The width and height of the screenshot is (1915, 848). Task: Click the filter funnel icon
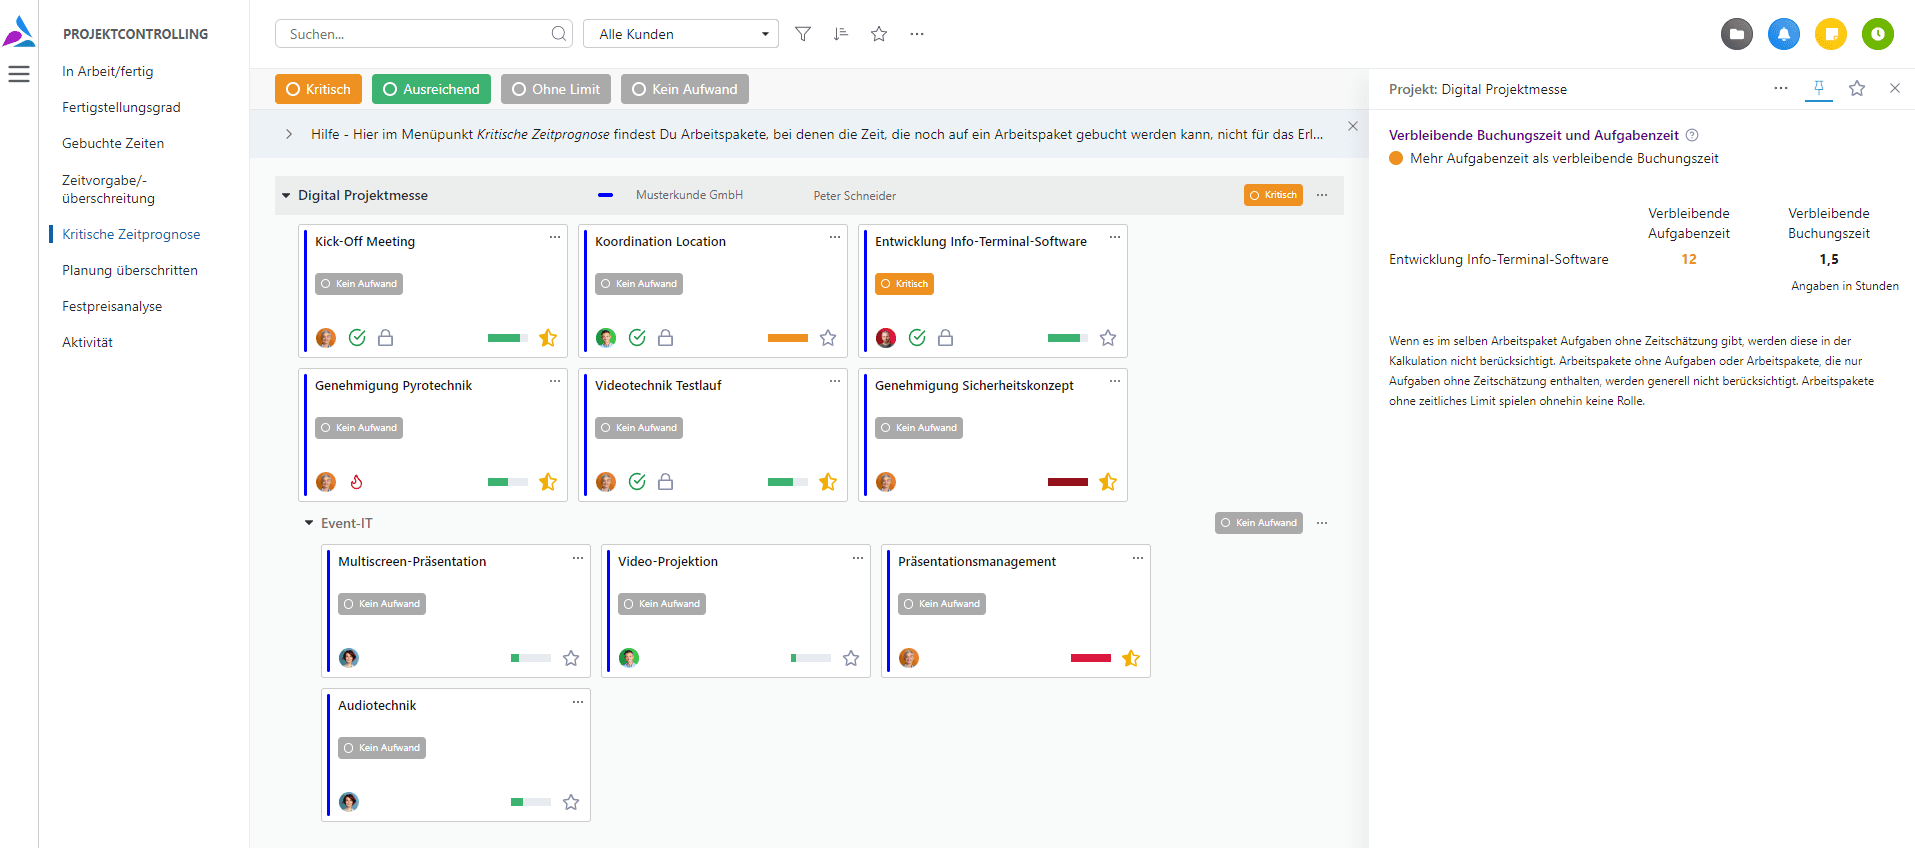pos(802,34)
